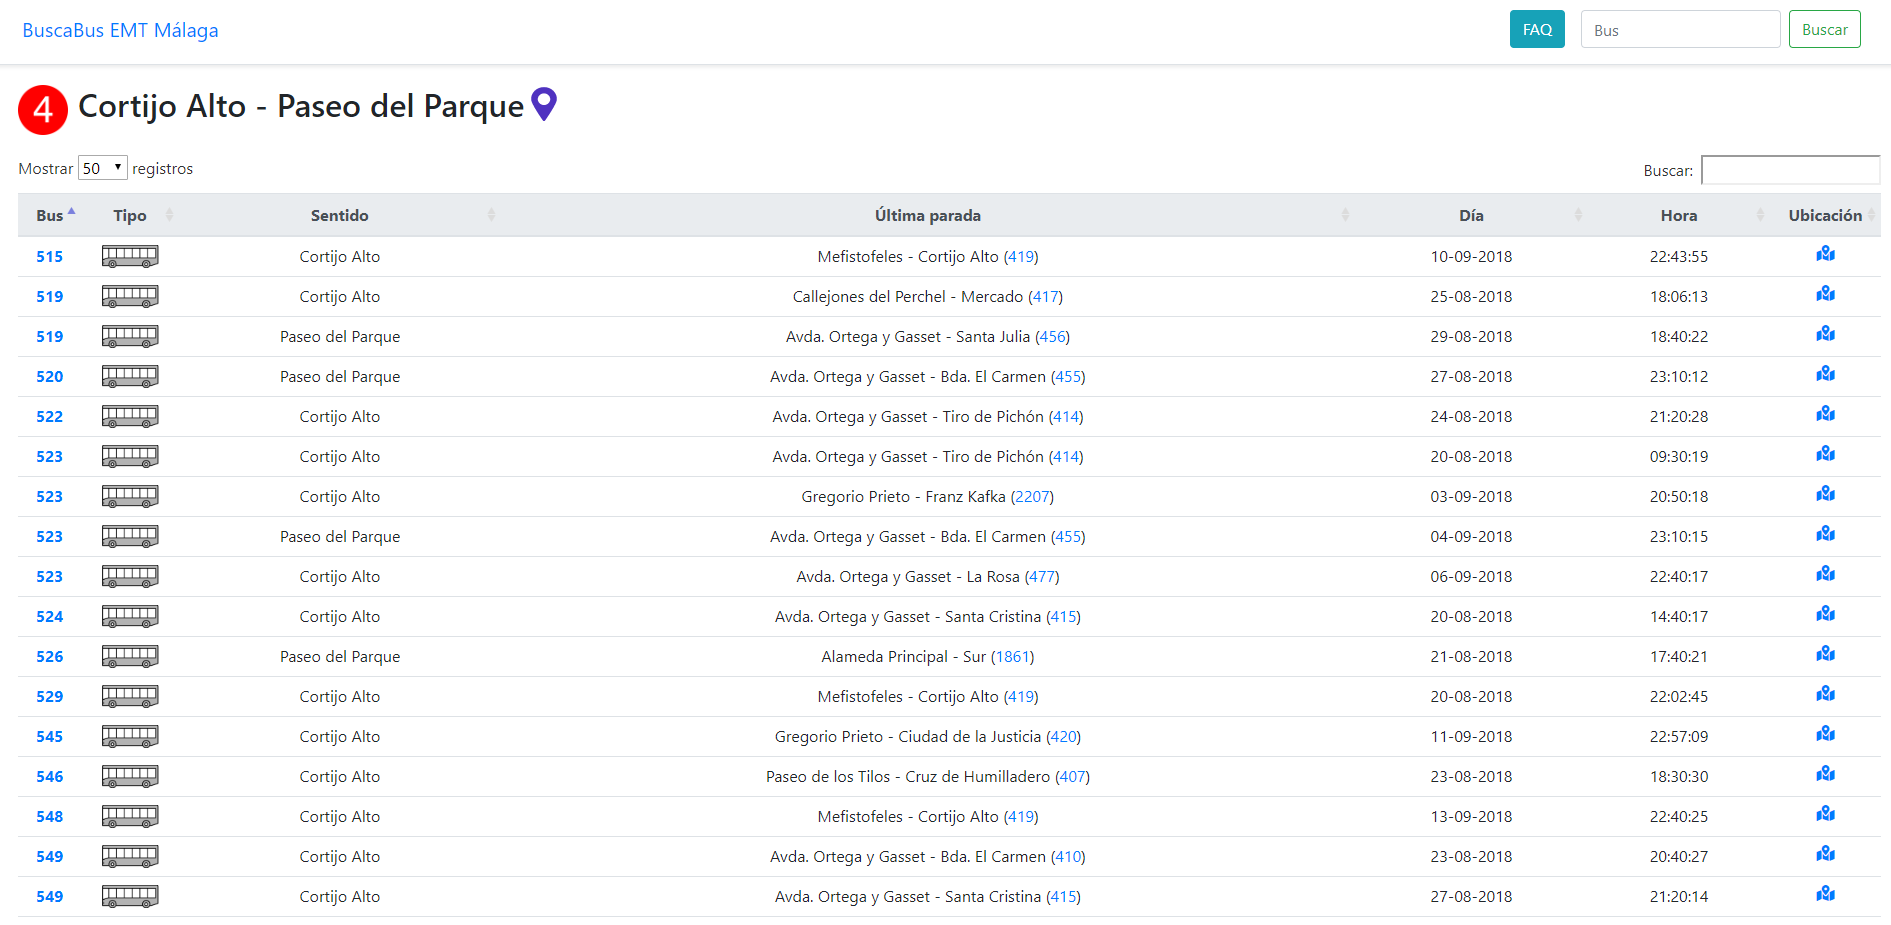Select date cell 10-09-2018
This screenshot has height=925, width=1891.
1471,257
